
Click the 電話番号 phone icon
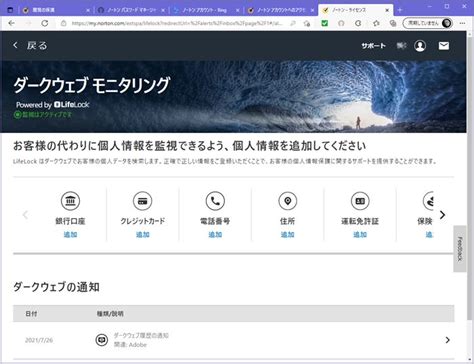[215, 201]
